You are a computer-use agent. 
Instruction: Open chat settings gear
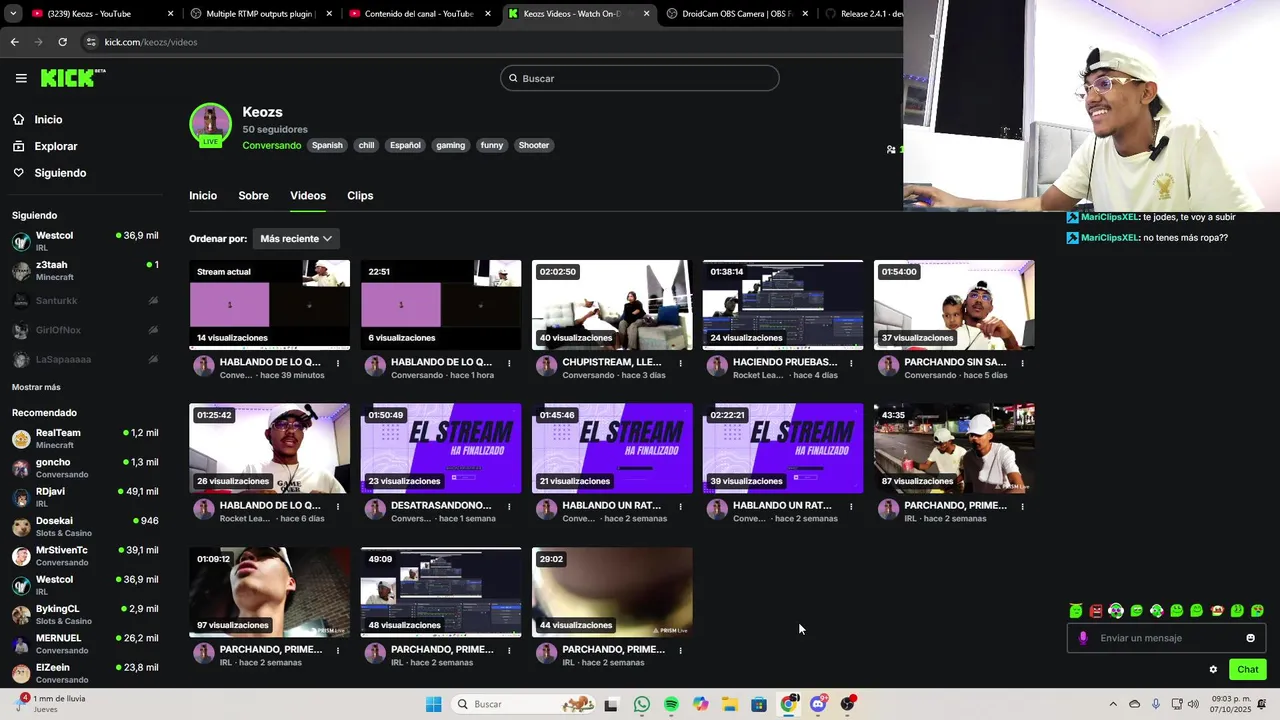(x=1213, y=670)
